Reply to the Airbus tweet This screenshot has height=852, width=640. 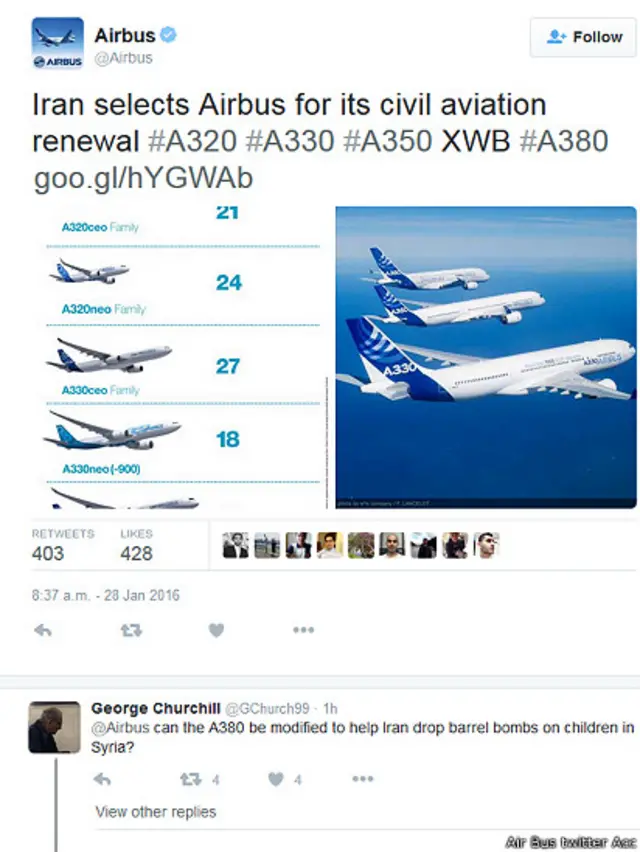click(42, 630)
